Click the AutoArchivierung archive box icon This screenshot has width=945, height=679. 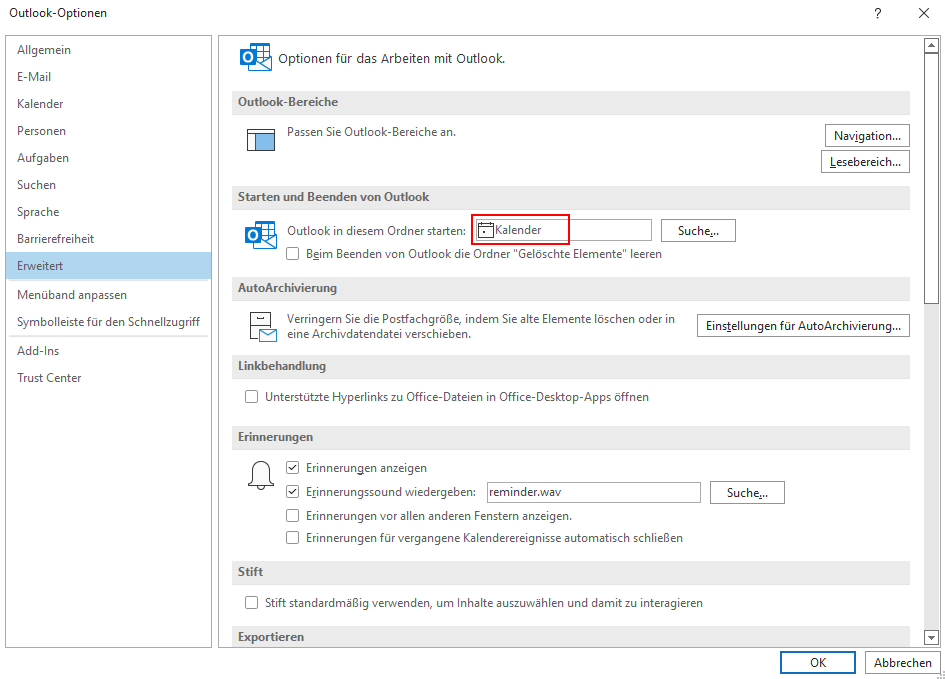click(x=263, y=327)
